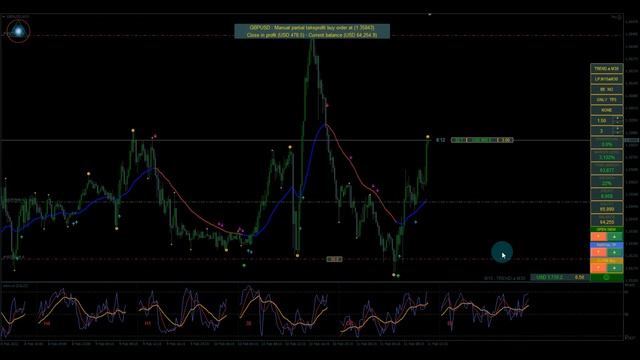Click the small grey tag on lower dashed line
Viewport: 640px width, 360px height.
pos(334,259)
